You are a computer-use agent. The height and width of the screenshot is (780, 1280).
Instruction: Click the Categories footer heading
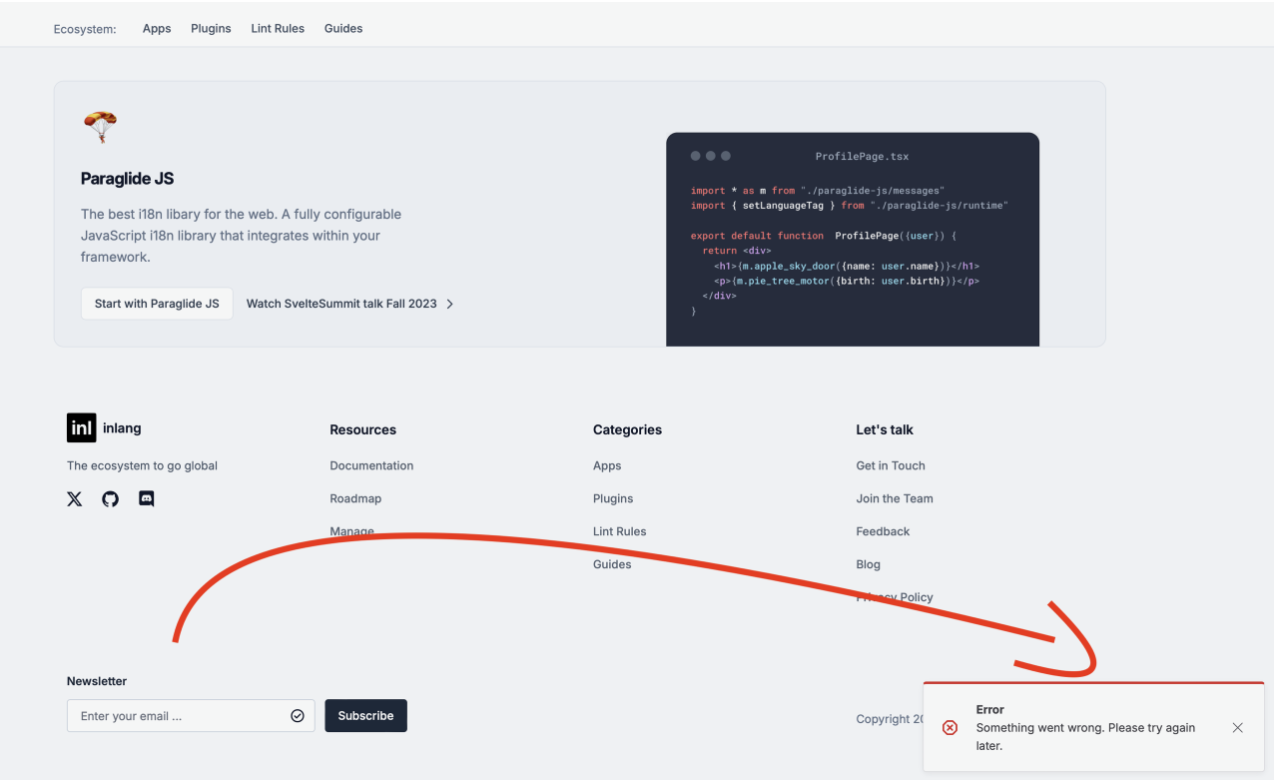tap(627, 430)
